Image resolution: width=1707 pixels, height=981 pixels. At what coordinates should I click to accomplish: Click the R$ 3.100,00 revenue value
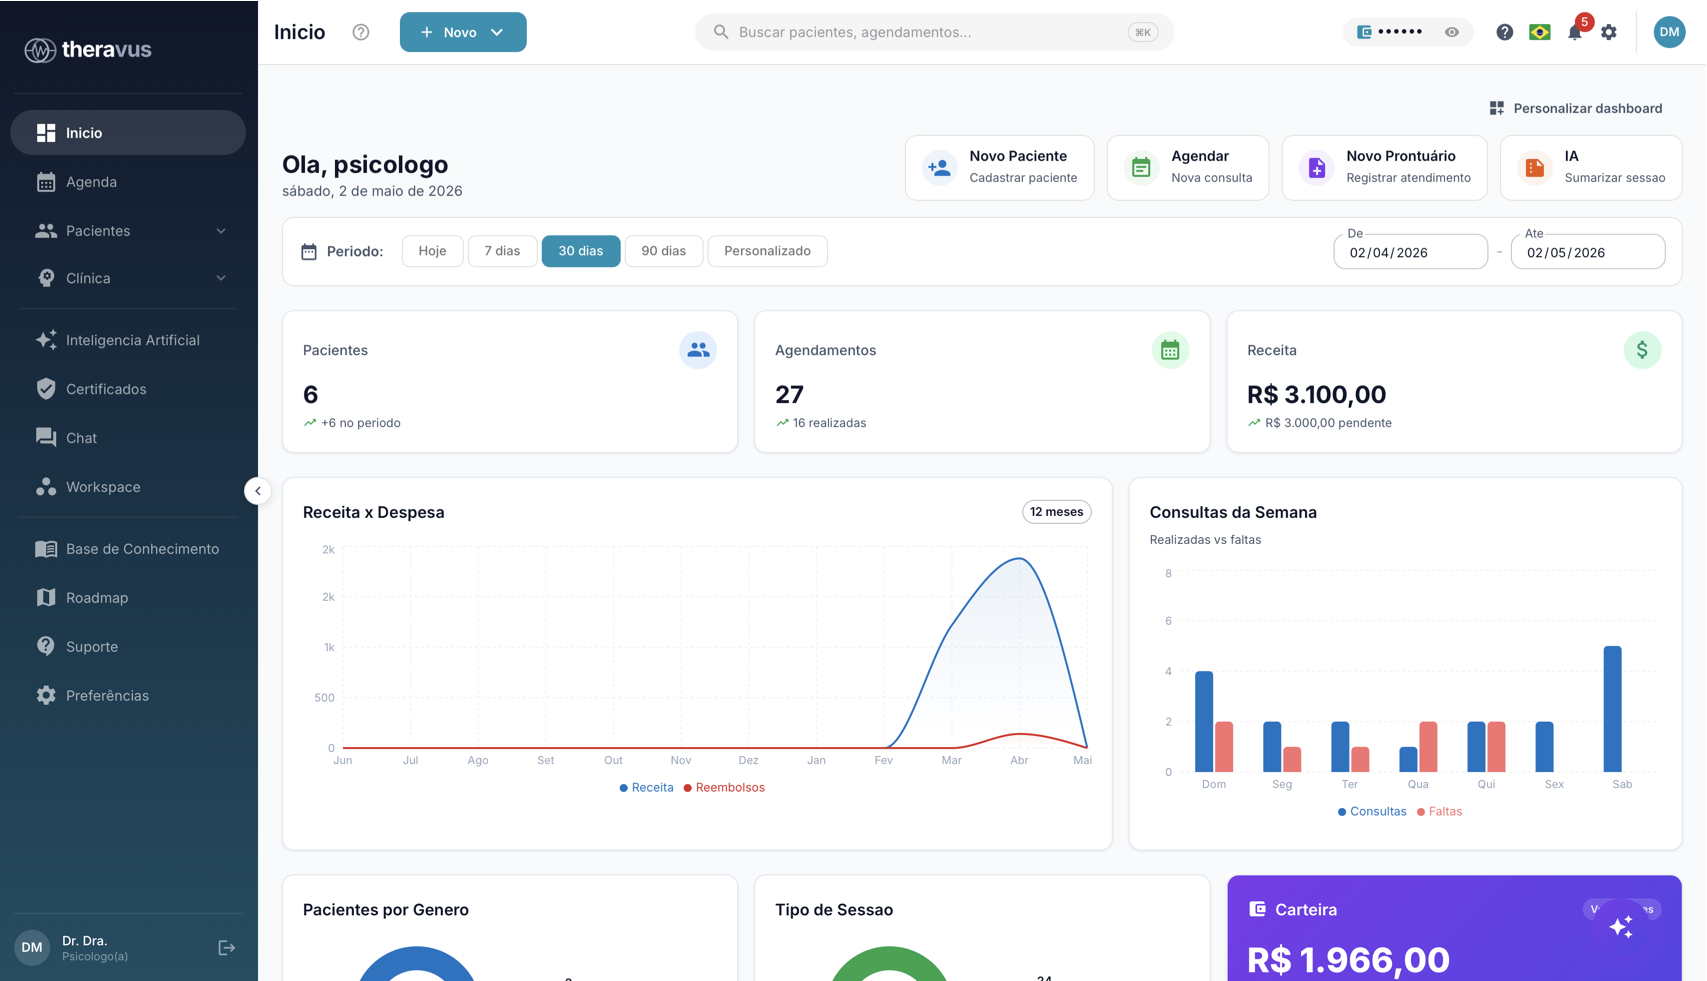coord(1316,395)
